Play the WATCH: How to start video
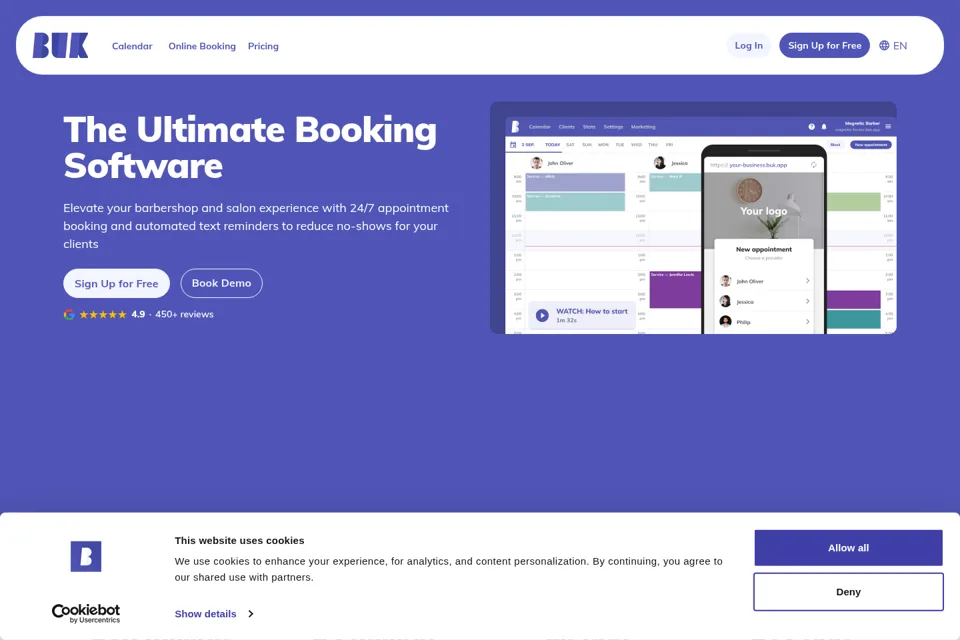Viewport: 960px width, 640px height. [x=582, y=315]
